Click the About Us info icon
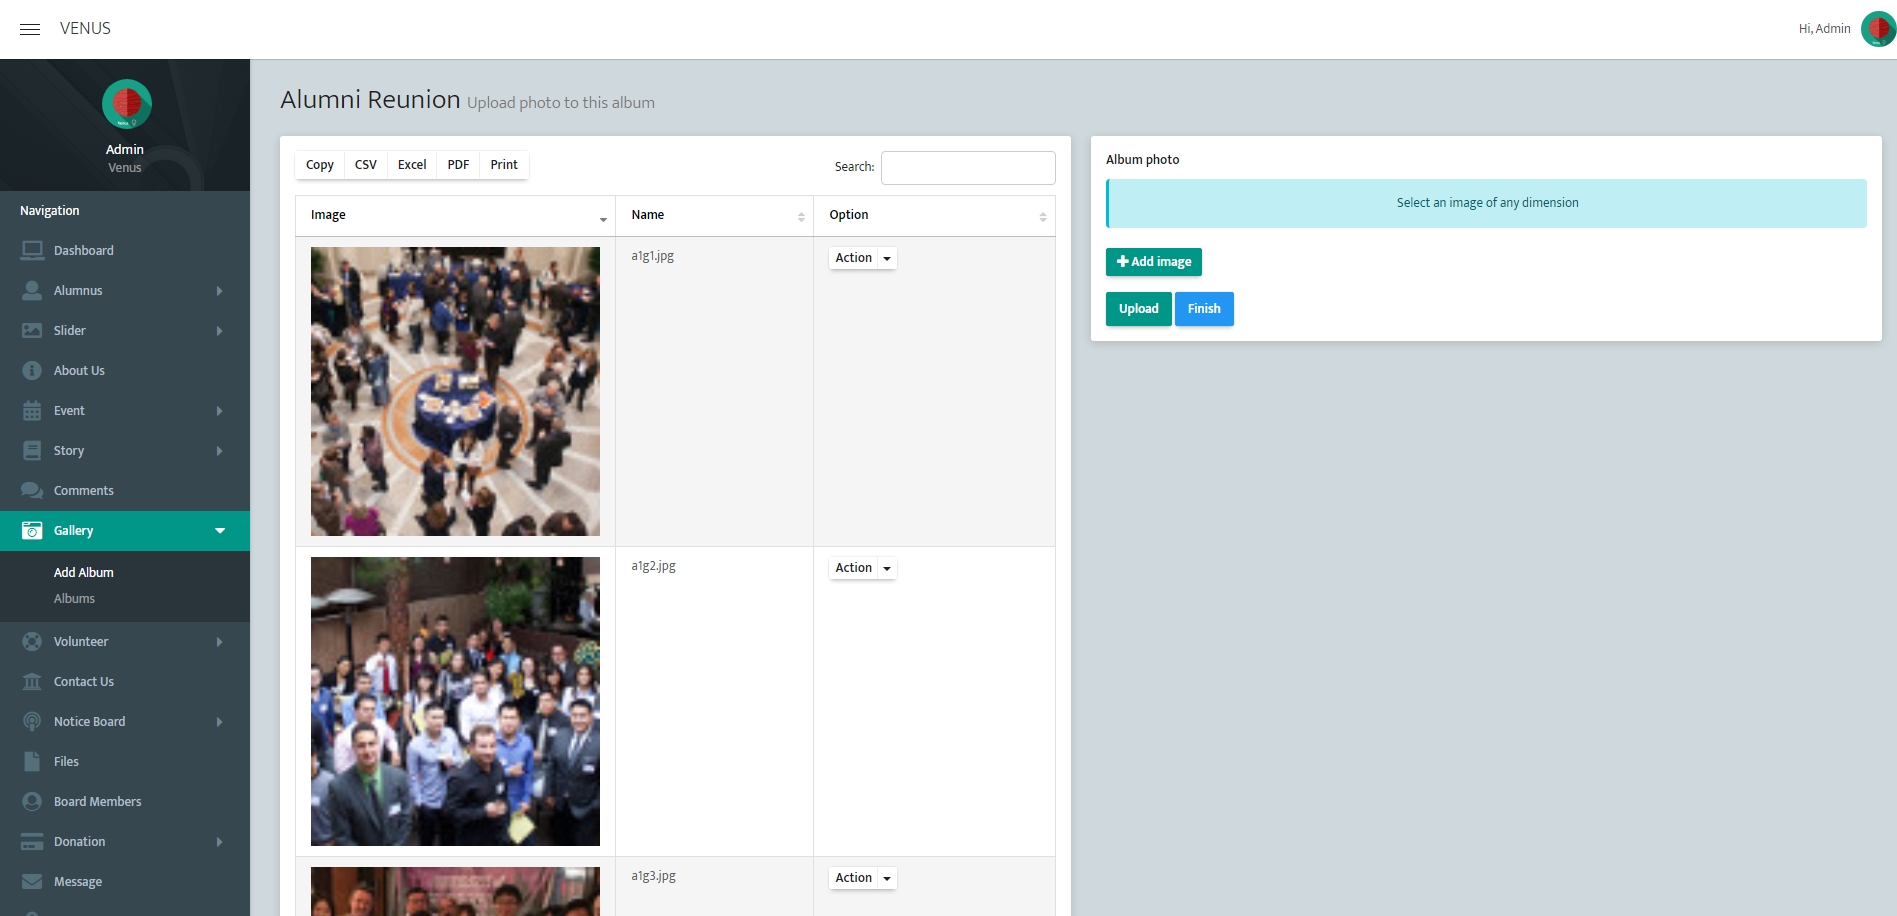1897x916 pixels. coord(32,370)
